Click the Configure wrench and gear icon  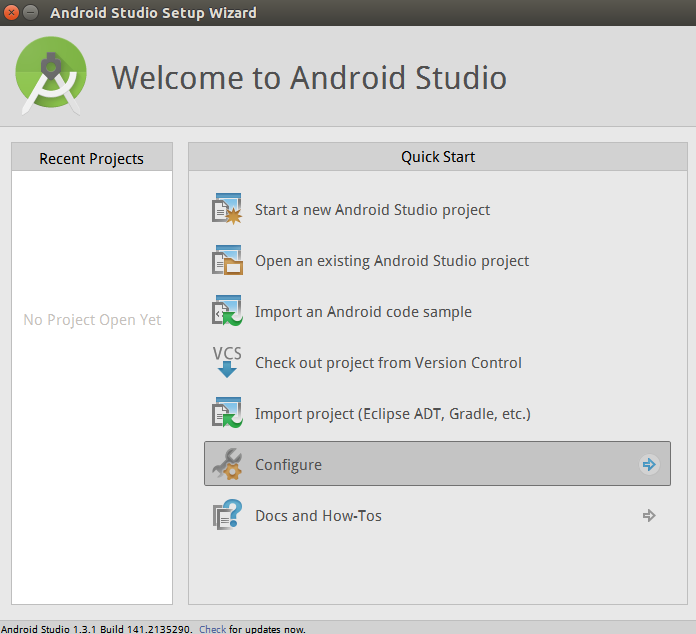tap(227, 465)
